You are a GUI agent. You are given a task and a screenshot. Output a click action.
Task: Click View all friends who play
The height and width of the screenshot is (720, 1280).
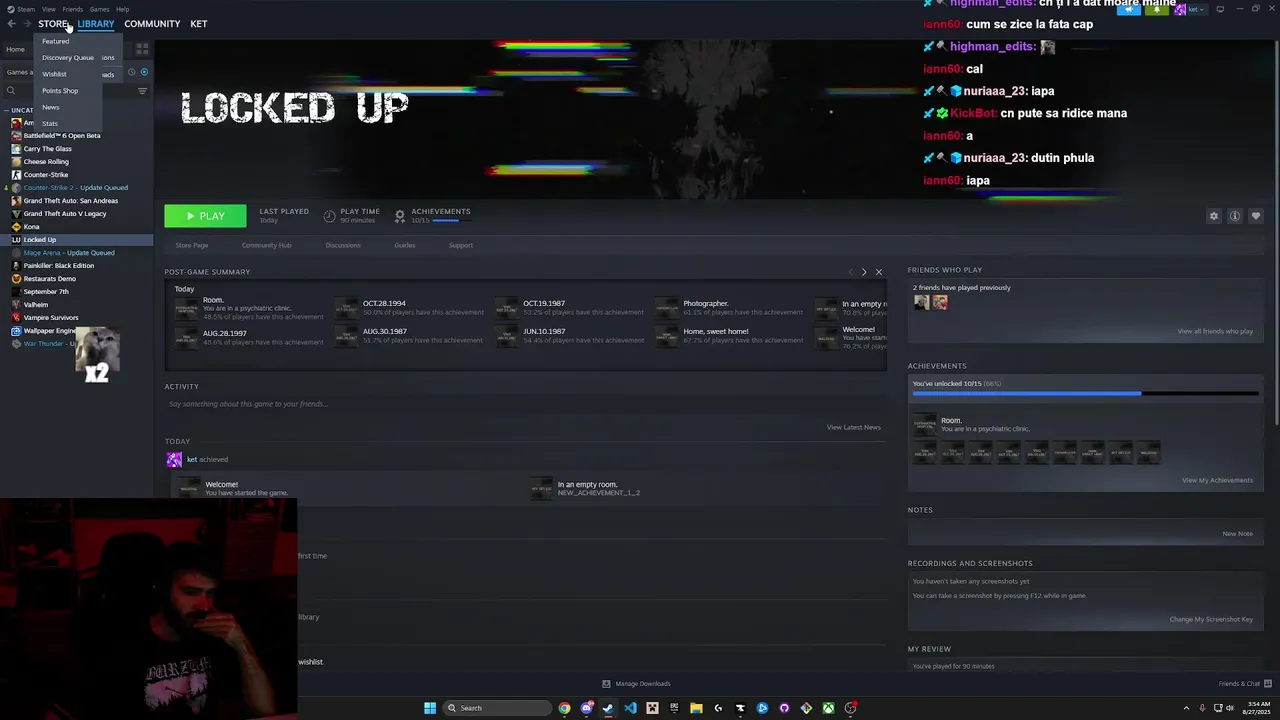point(1215,331)
